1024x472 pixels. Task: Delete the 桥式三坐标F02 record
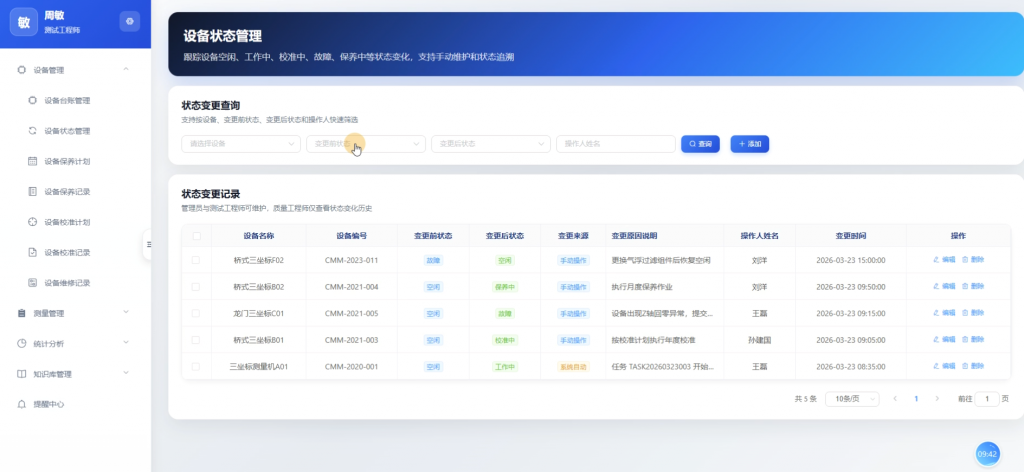coord(973,260)
